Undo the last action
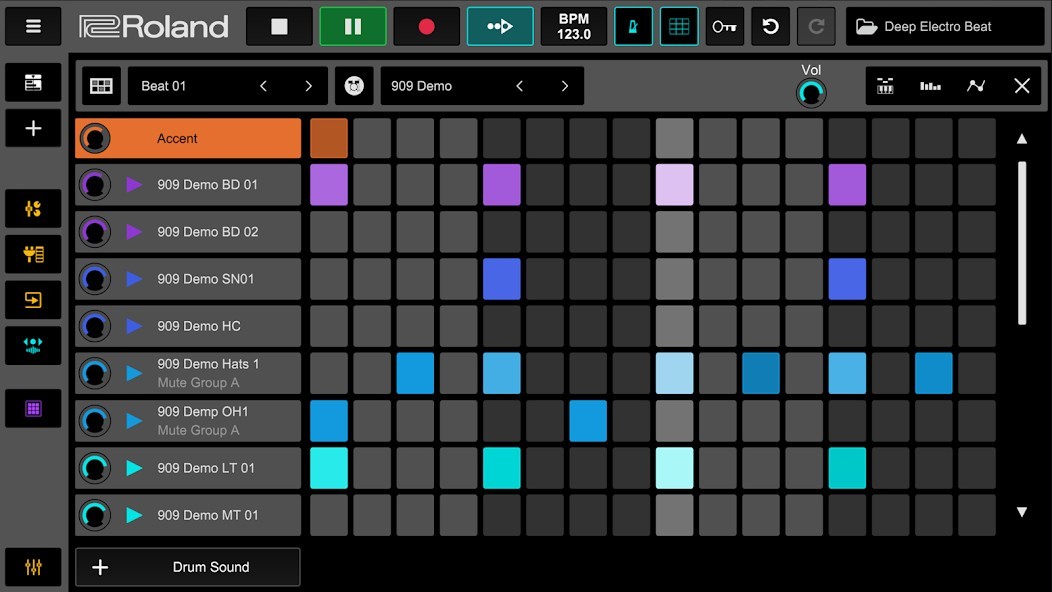The height and width of the screenshot is (592, 1052). [770, 27]
